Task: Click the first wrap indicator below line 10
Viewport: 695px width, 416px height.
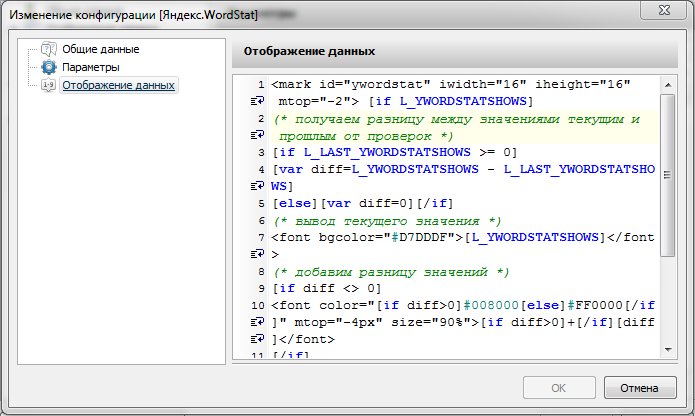Action: tap(257, 322)
